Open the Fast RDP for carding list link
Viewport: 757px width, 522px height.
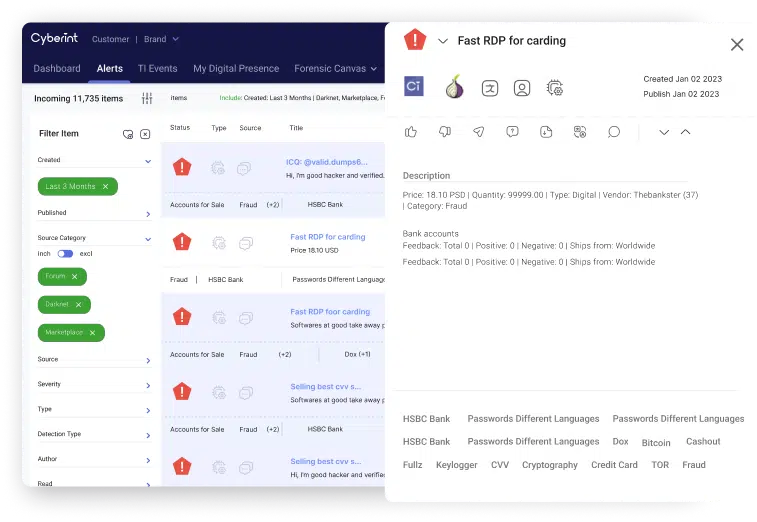coord(328,237)
